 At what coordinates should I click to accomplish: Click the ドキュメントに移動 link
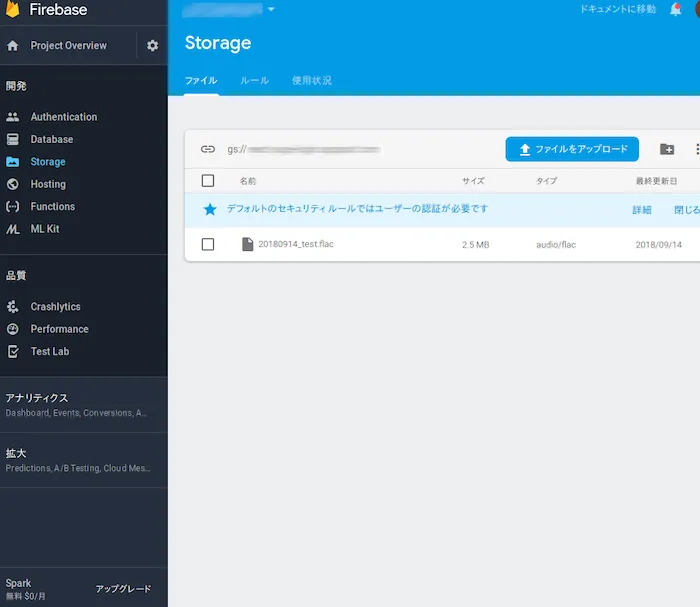tap(618, 9)
